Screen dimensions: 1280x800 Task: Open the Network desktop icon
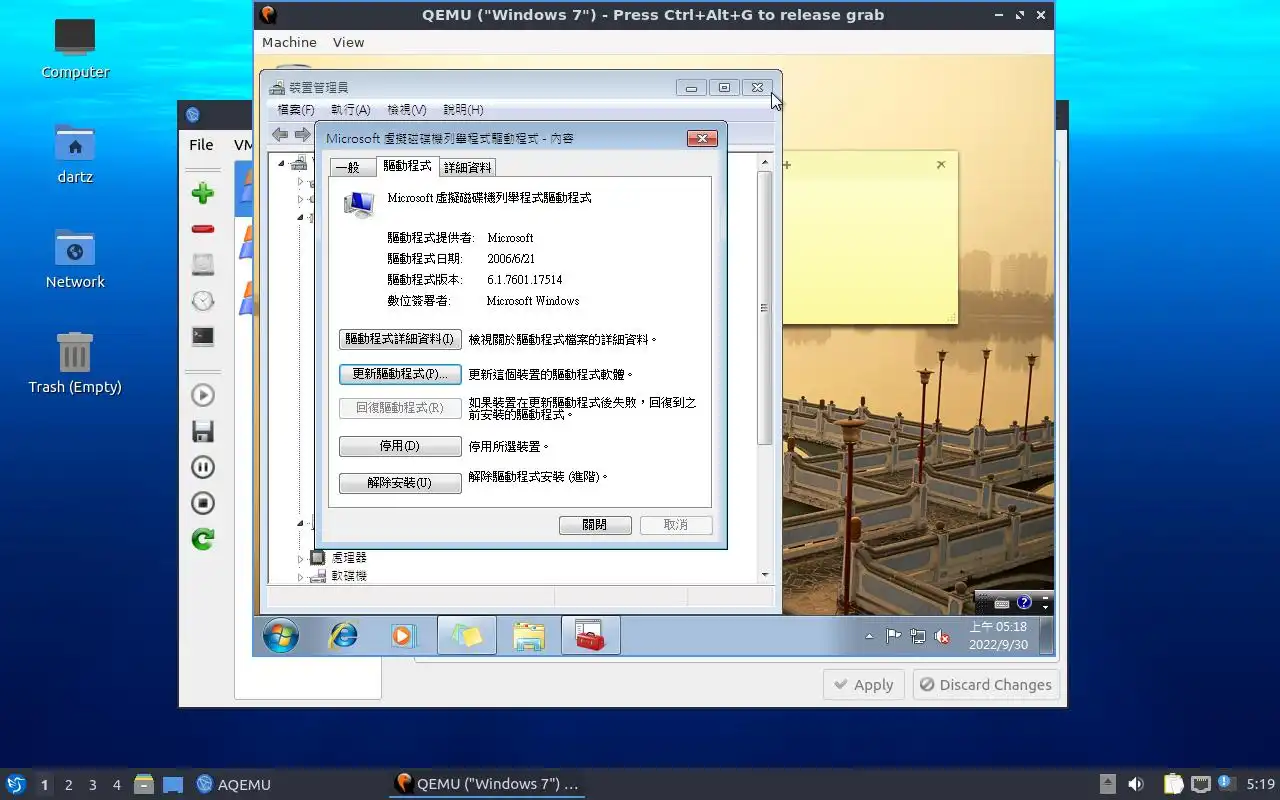[x=75, y=258]
